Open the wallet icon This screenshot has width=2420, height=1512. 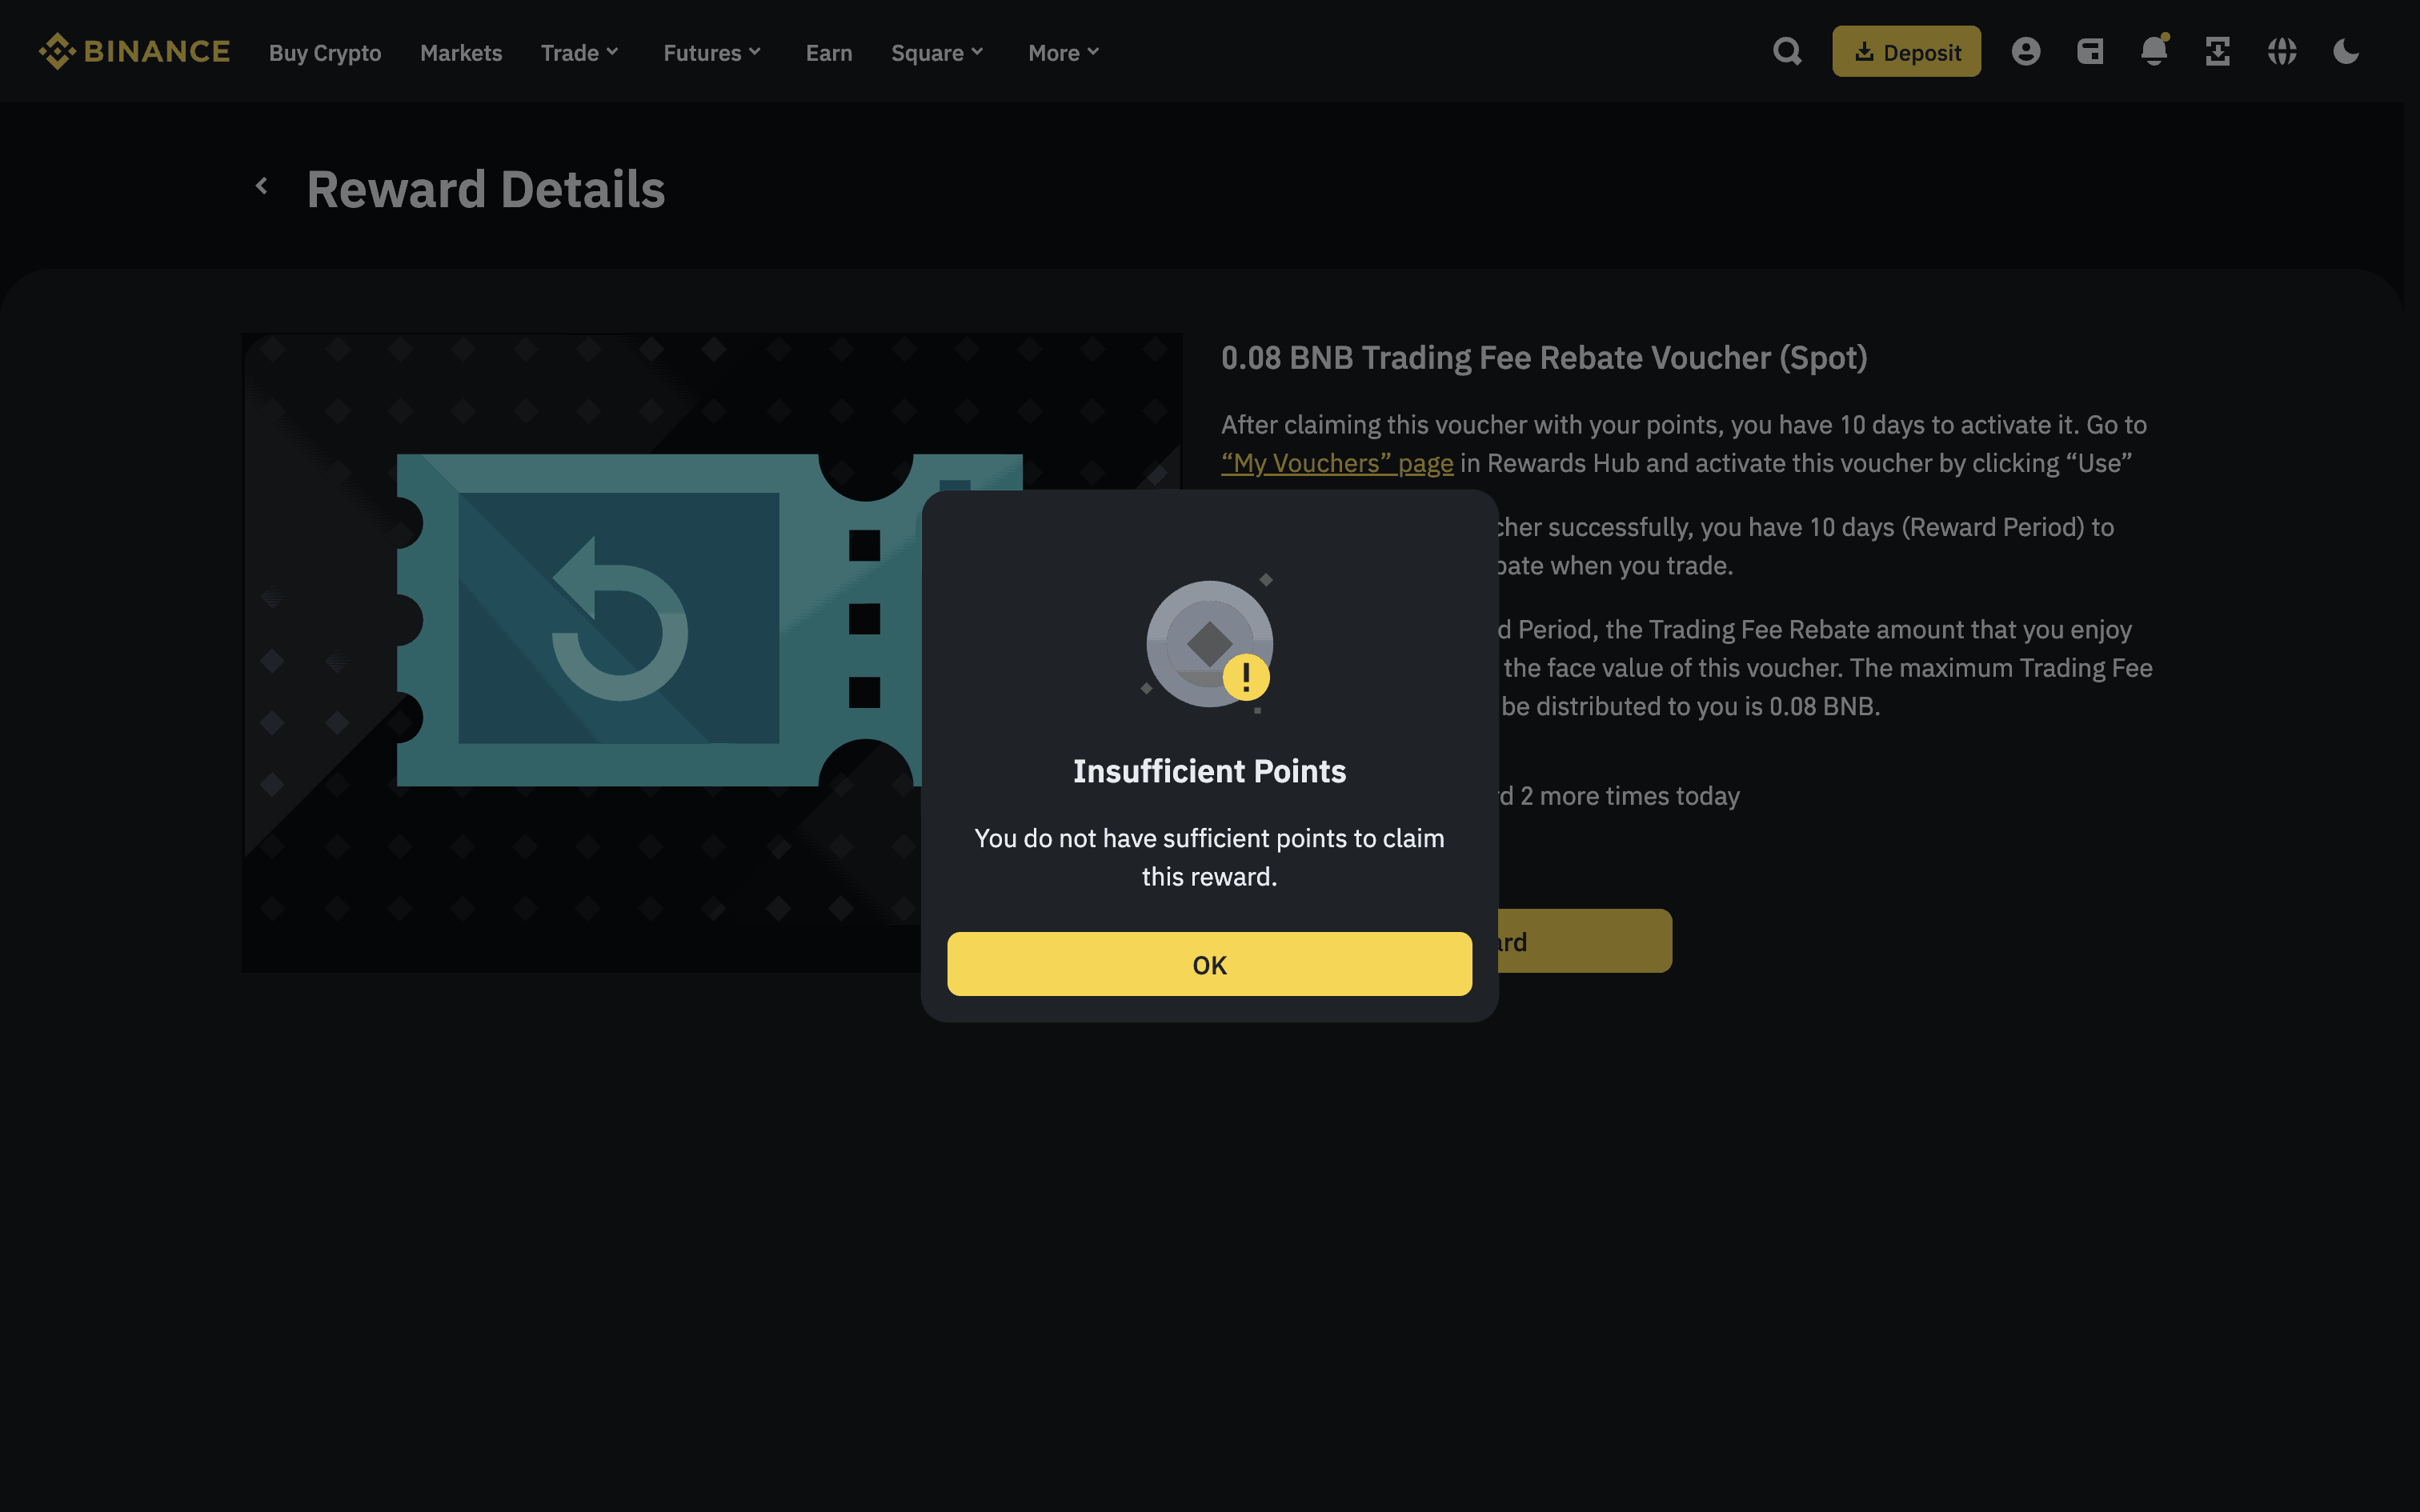click(x=2090, y=52)
